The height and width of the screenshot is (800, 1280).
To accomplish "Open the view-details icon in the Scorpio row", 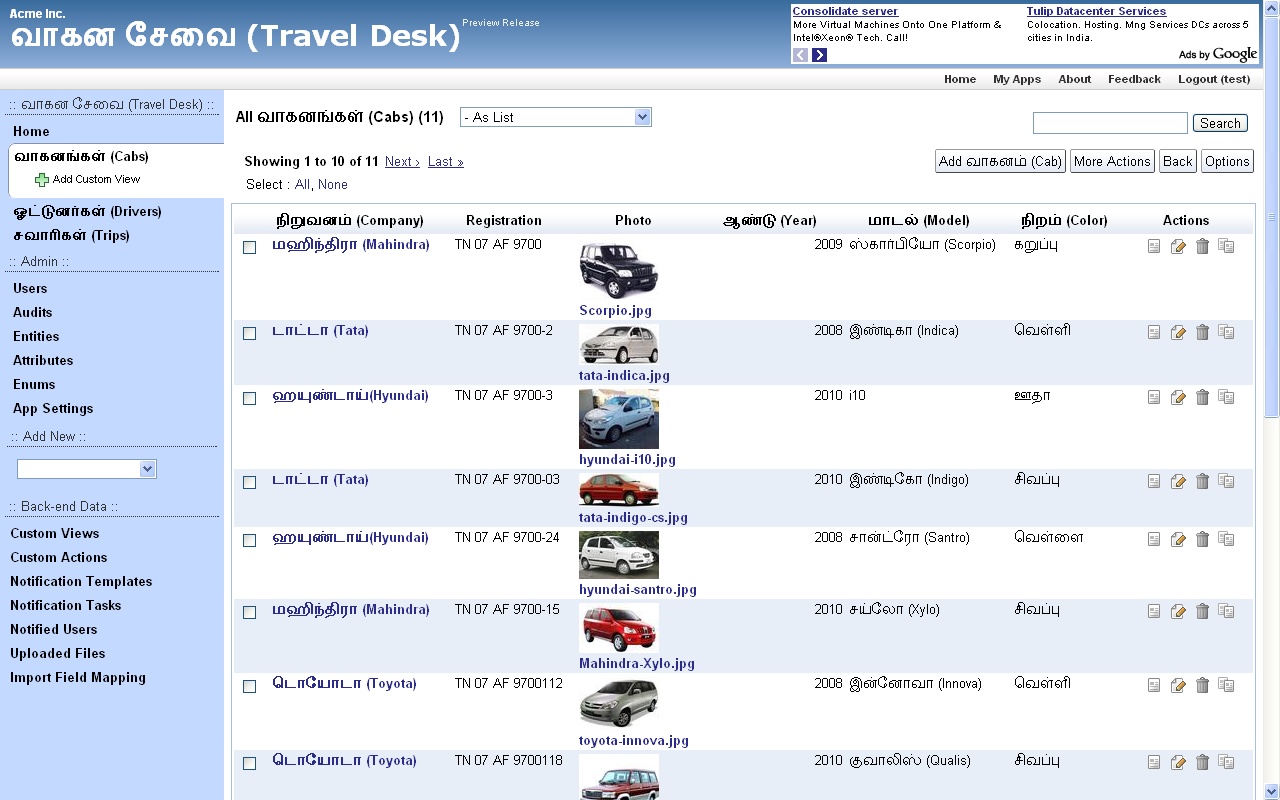I will pyautogui.click(x=1154, y=246).
